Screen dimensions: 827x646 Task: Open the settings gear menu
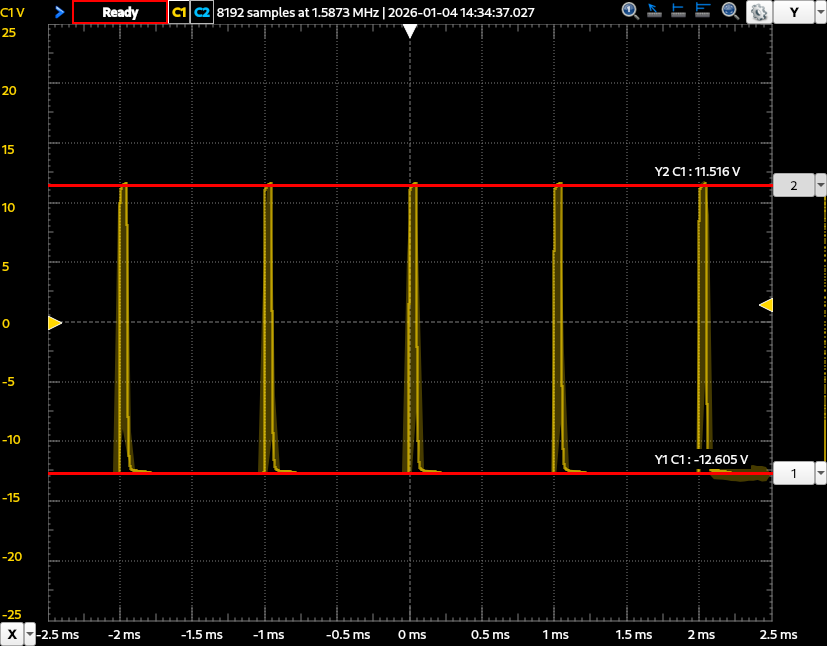[x=757, y=13]
